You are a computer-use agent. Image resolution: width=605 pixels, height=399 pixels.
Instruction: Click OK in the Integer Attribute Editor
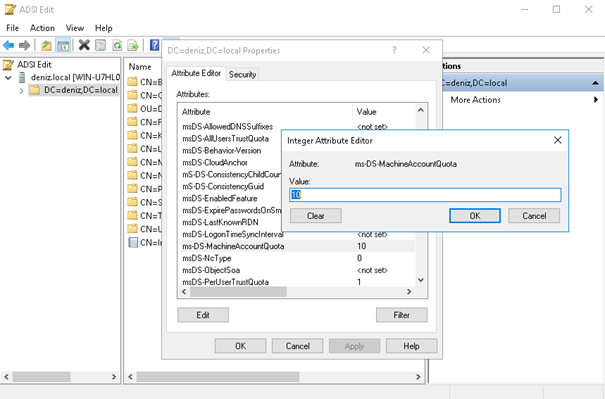click(475, 216)
